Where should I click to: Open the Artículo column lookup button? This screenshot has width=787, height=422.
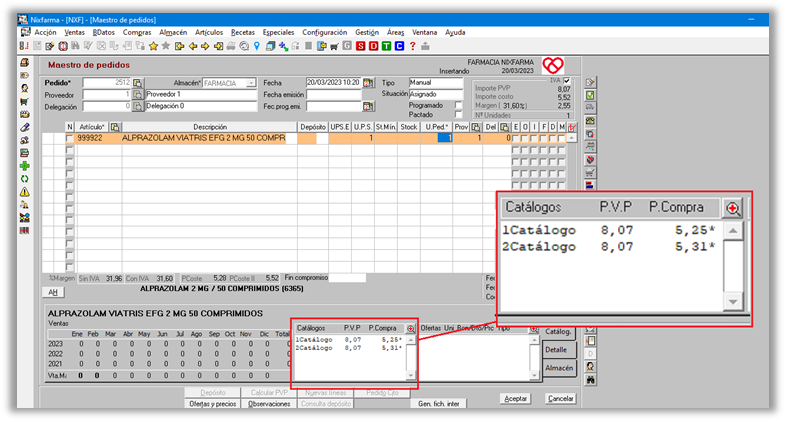pos(115,127)
